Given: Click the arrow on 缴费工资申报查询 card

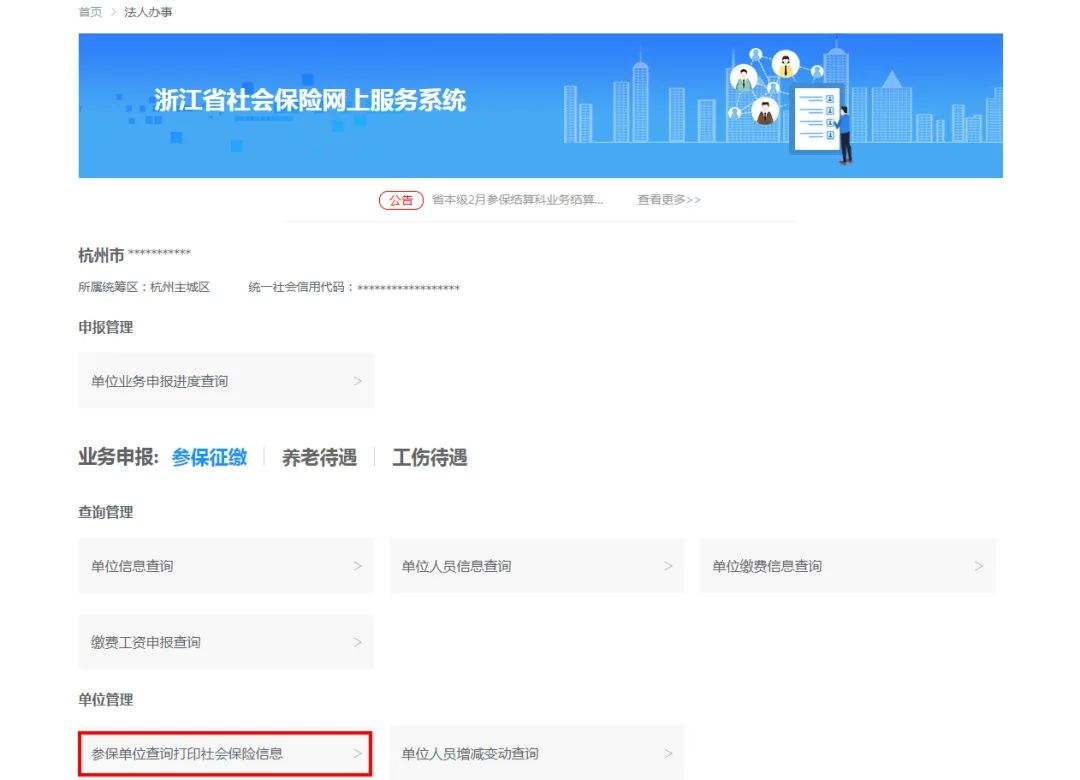Looking at the screenshot, I should [356, 642].
